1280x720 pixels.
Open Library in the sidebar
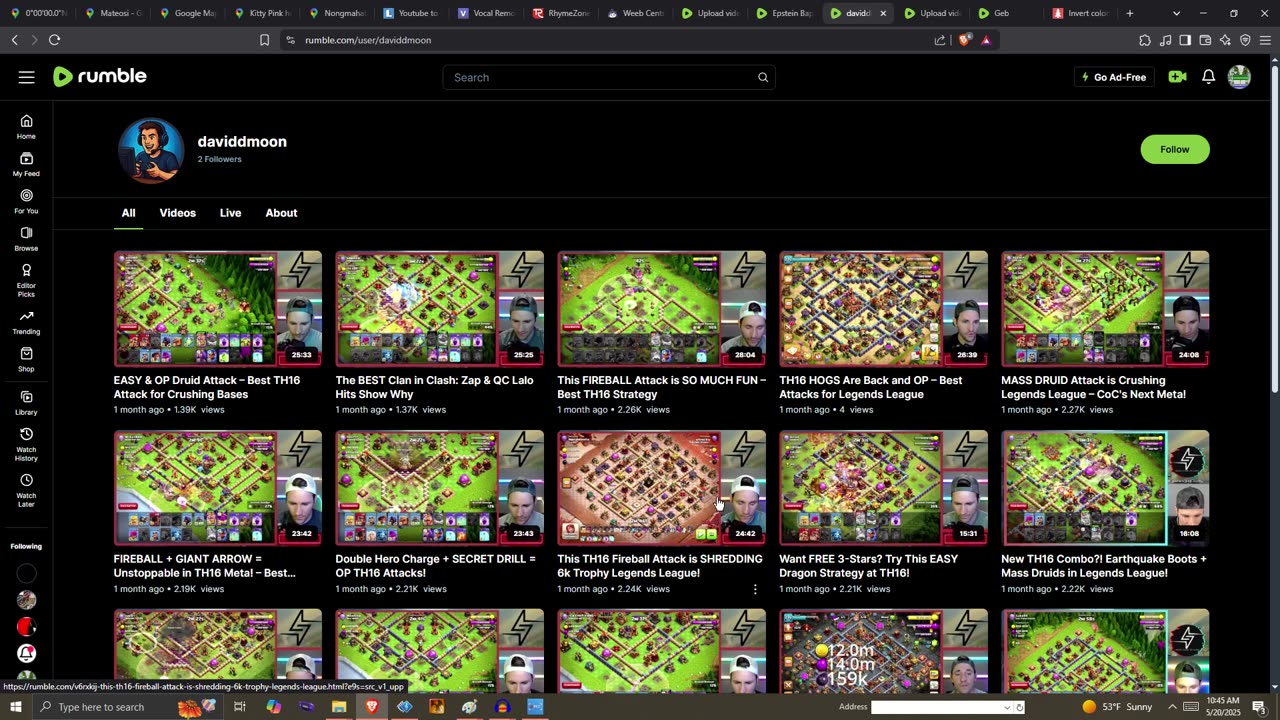[x=26, y=403]
